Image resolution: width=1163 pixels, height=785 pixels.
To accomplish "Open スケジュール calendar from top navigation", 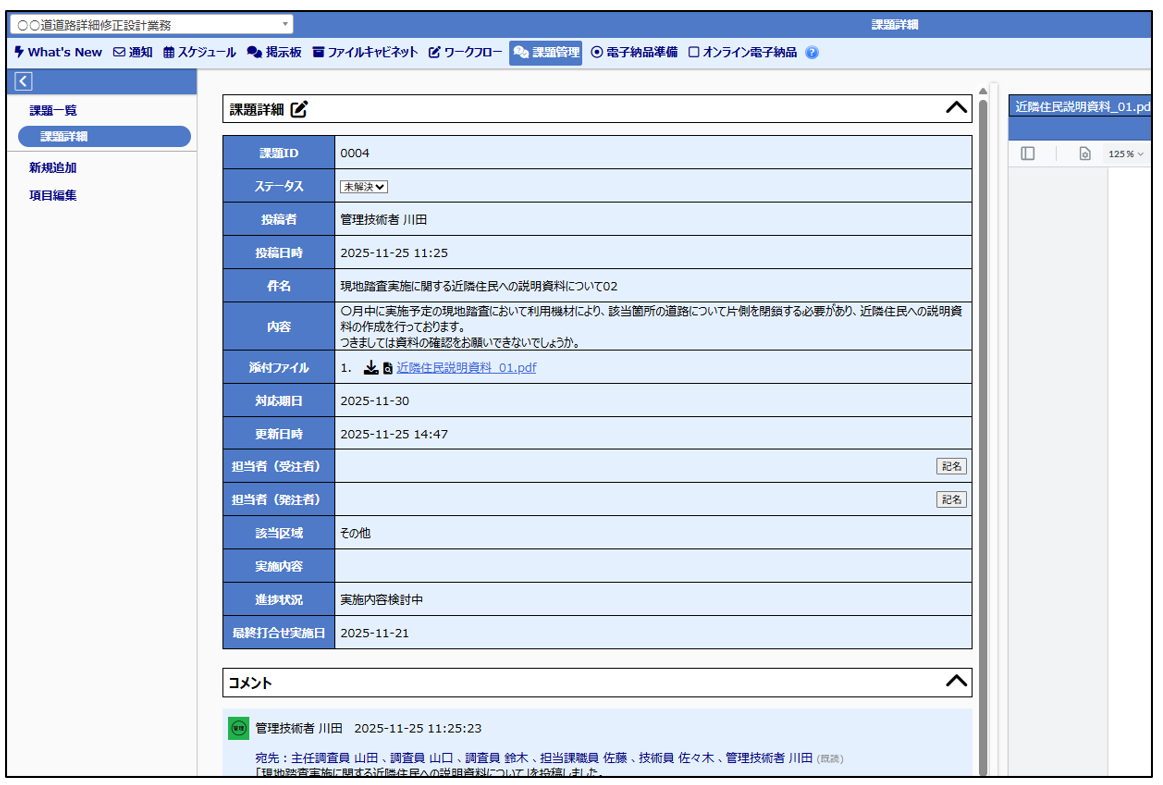I will (x=200, y=53).
